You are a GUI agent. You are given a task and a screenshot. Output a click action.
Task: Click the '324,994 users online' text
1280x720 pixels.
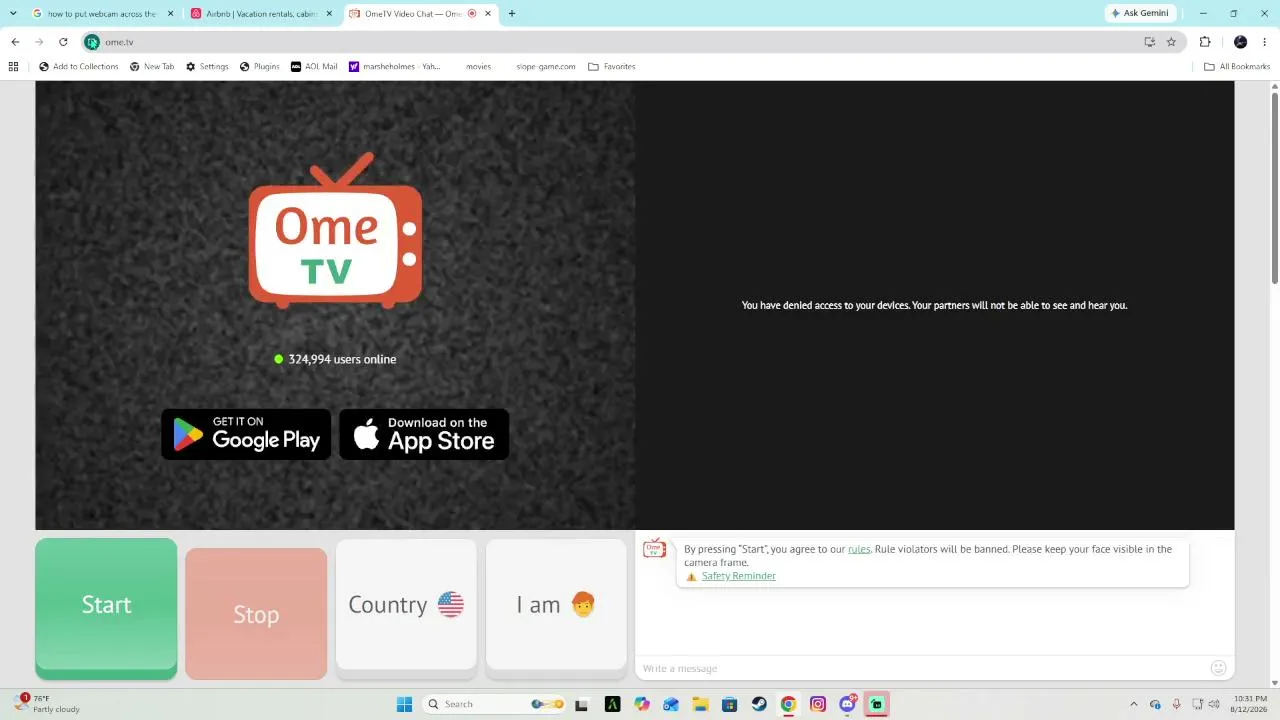[342, 359]
